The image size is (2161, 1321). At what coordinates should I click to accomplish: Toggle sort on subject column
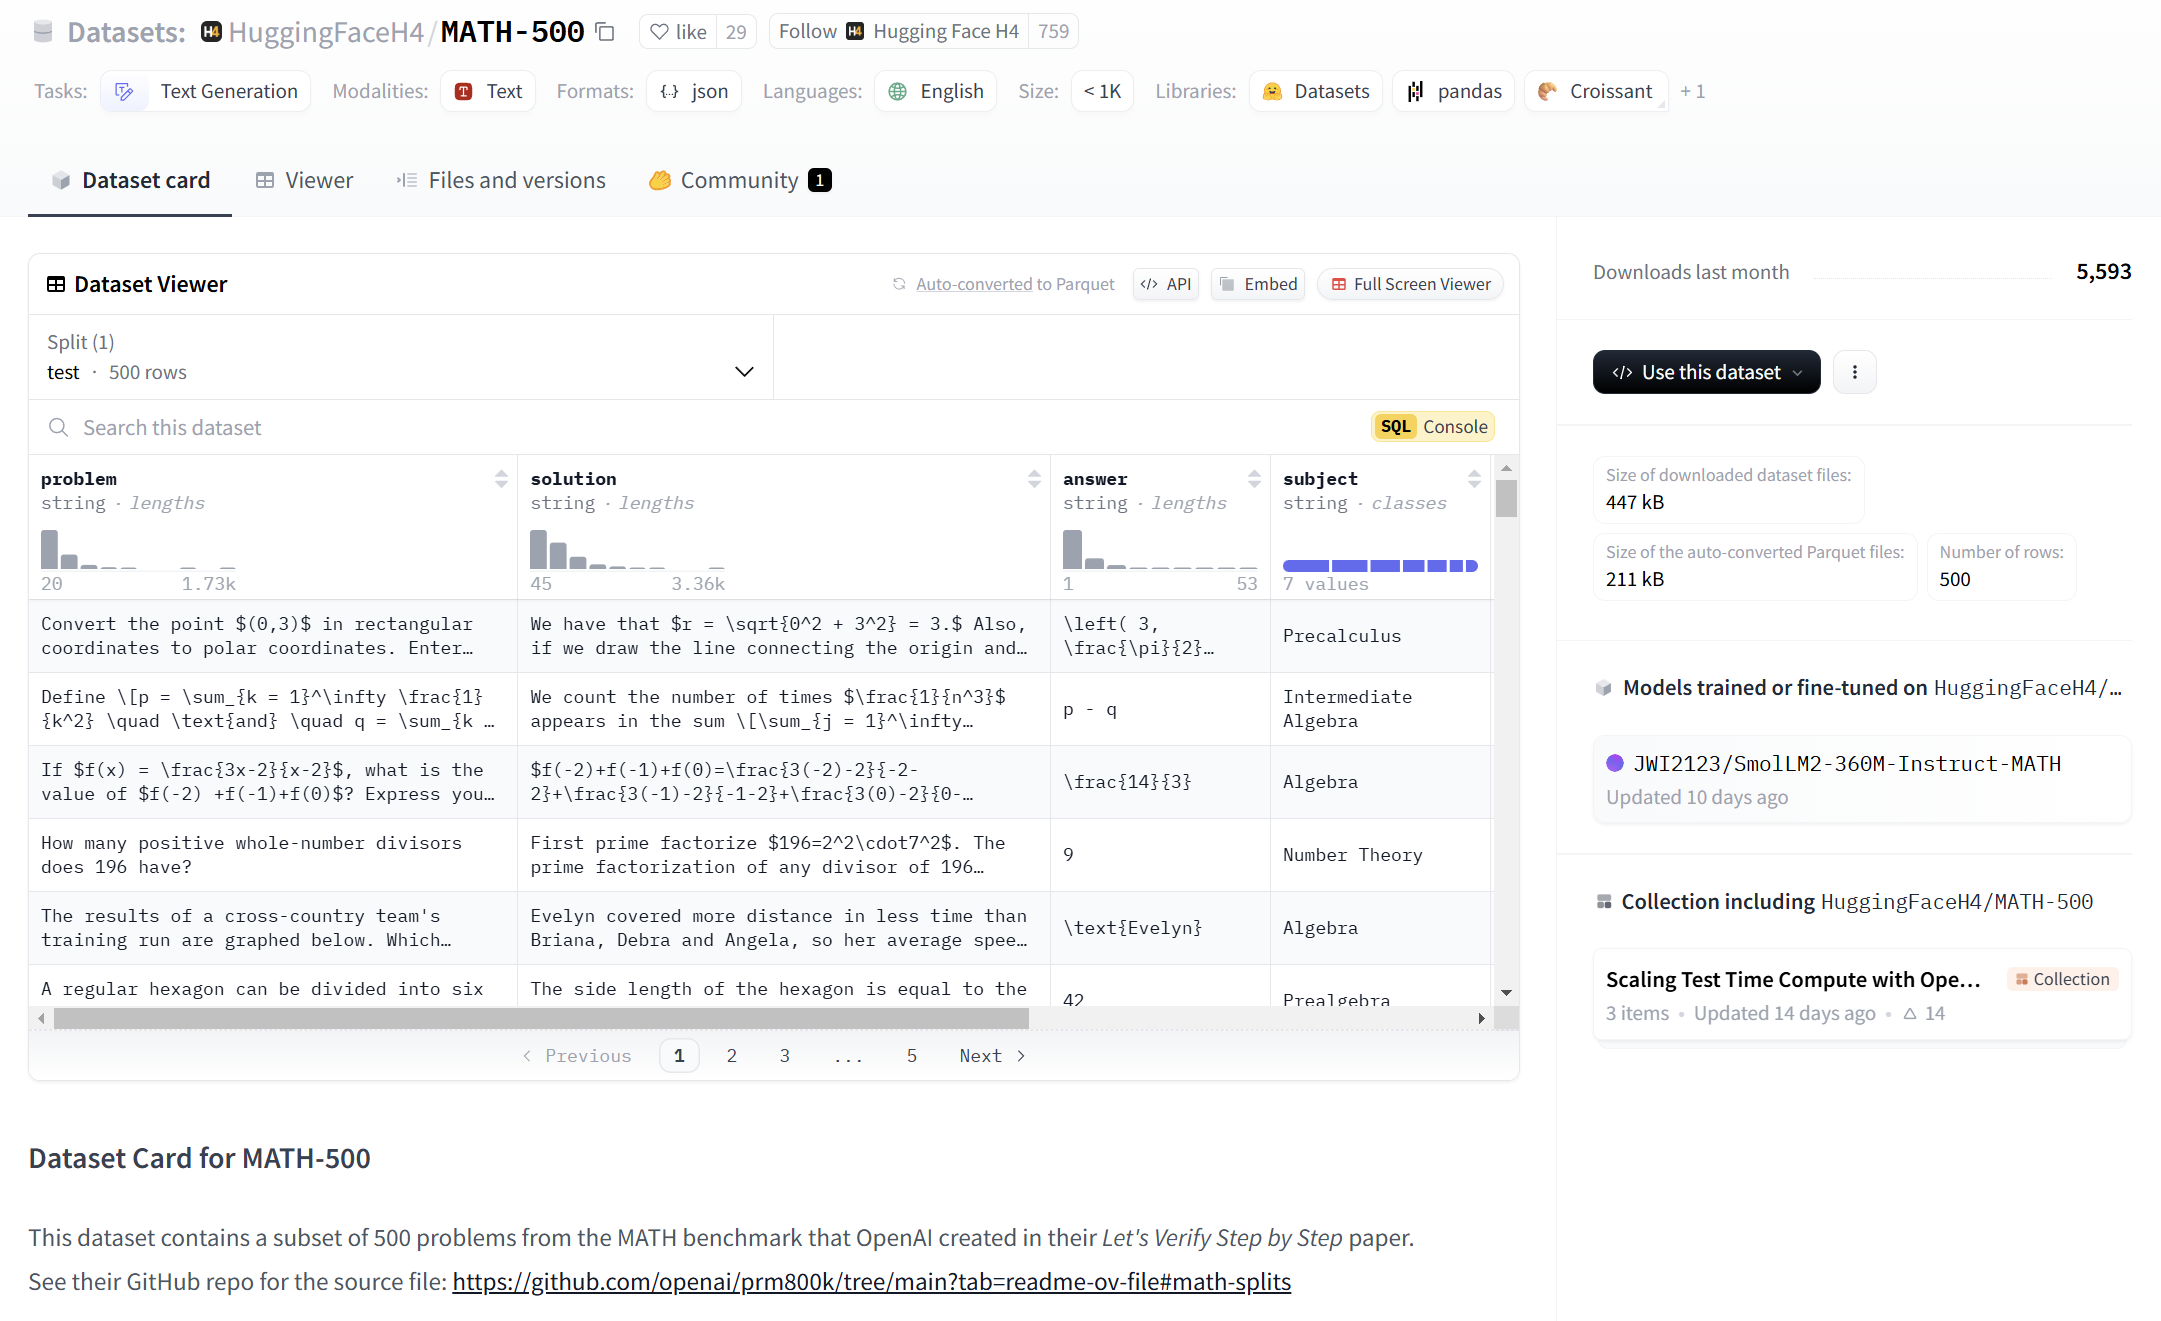1474,479
